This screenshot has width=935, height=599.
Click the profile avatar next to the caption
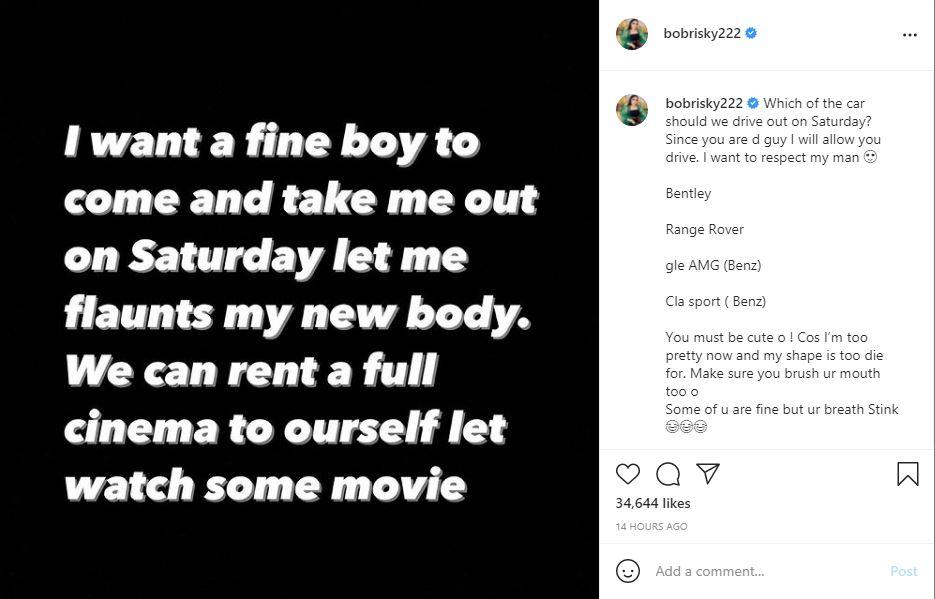(632, 110)
